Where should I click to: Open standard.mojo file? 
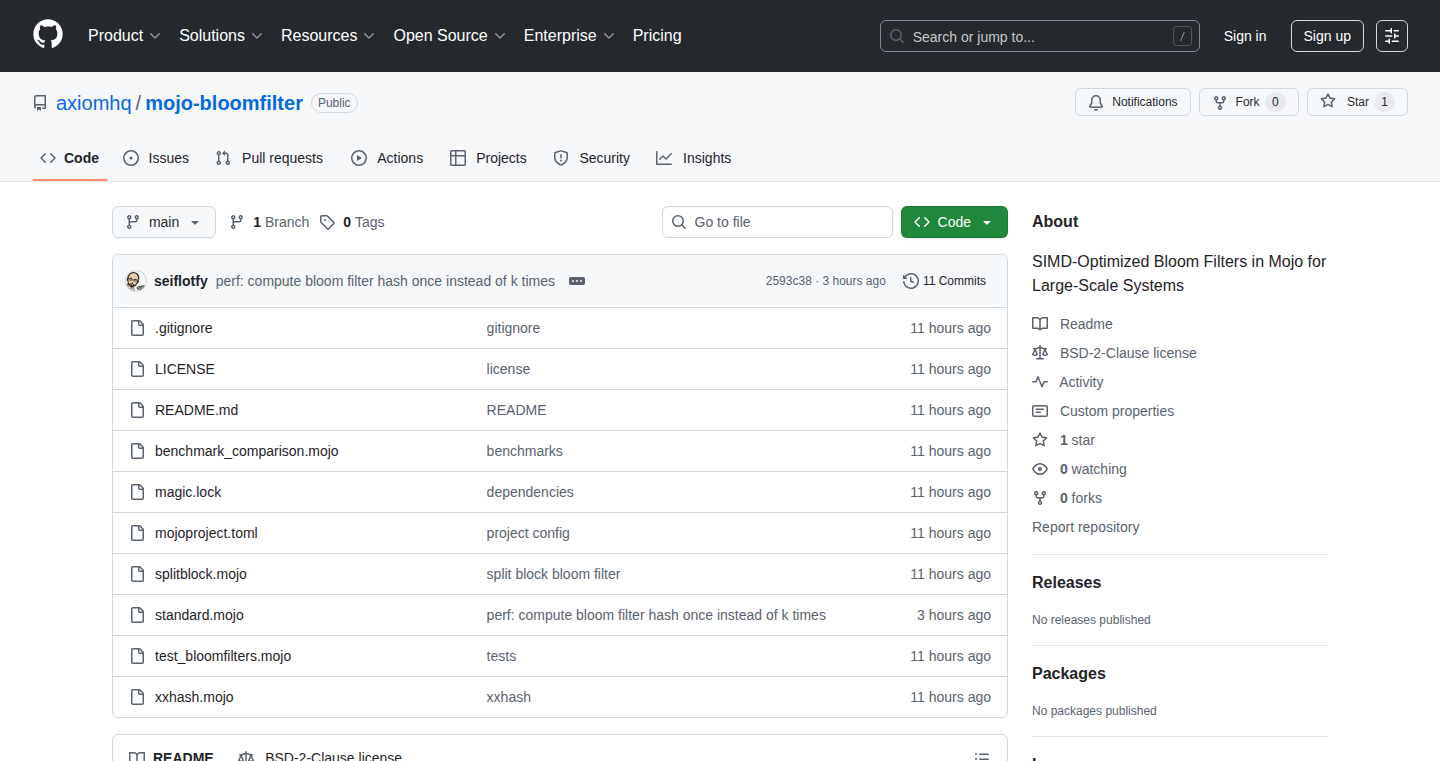pyautogui.click(x=199, y=615)
